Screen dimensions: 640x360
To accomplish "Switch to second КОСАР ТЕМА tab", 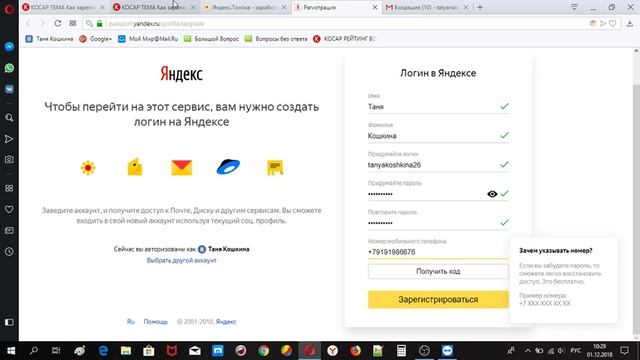I will [x=154, y=7].
